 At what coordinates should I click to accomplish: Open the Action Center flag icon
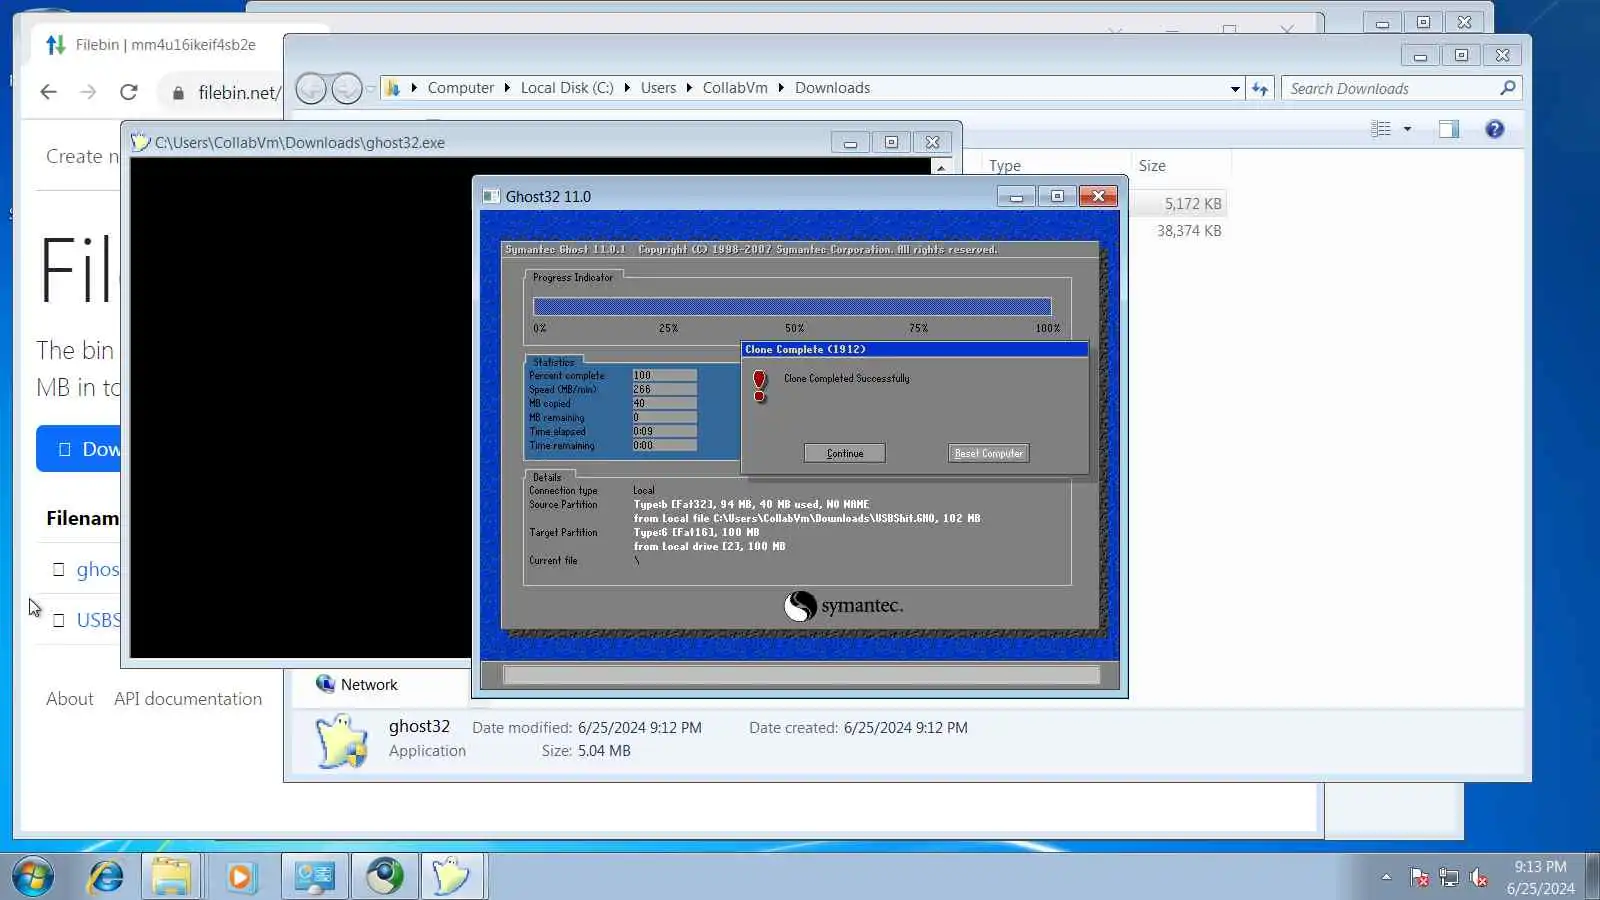(x=1419, y=878)
